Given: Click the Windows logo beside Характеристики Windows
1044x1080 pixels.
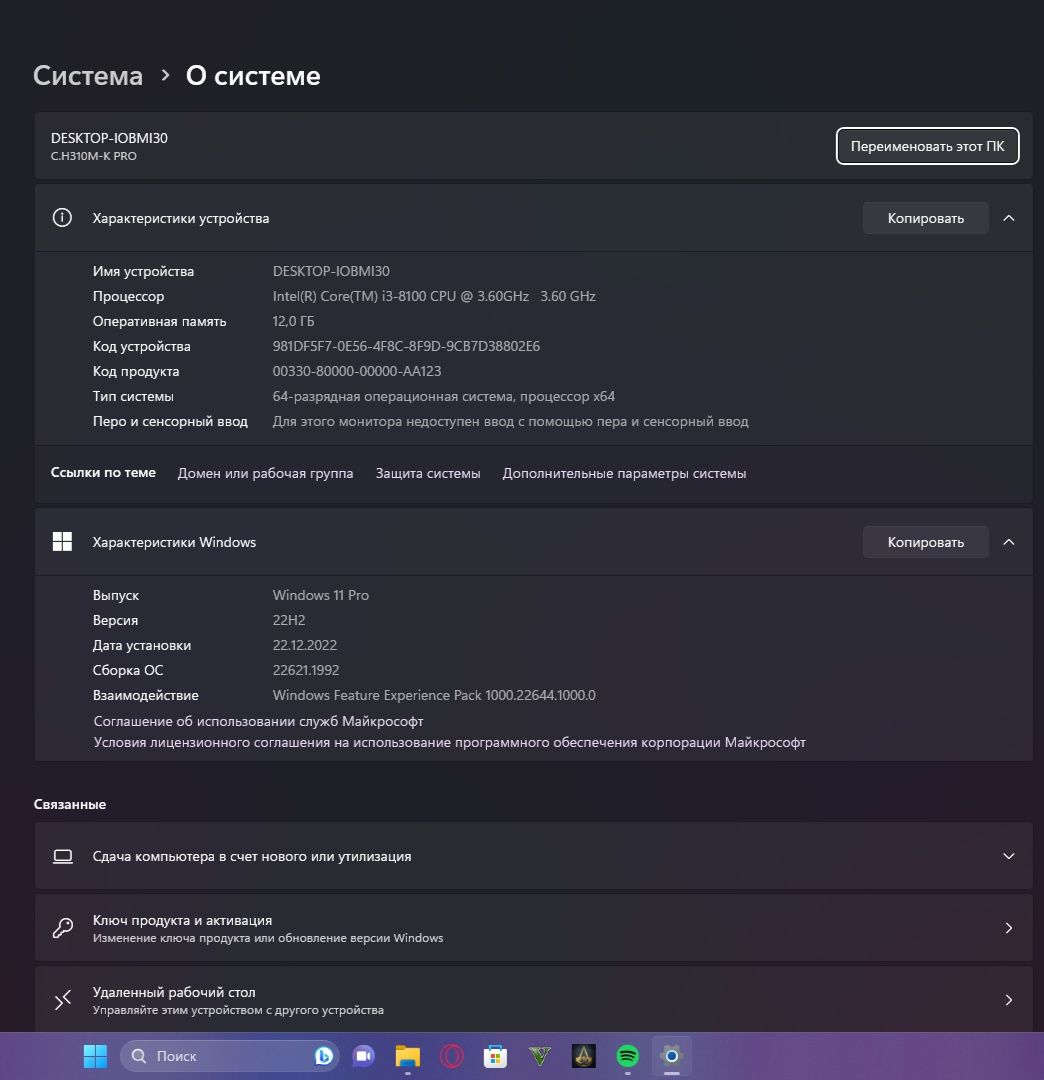Looking at the screenshot, I should [x=62, y=541].
